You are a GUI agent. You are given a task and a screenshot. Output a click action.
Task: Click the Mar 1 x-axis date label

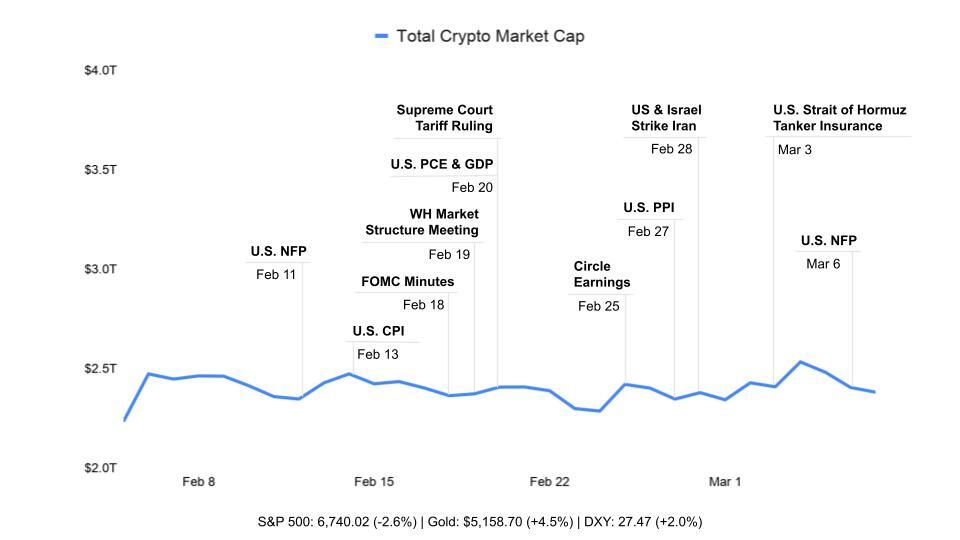coord(725,482)
